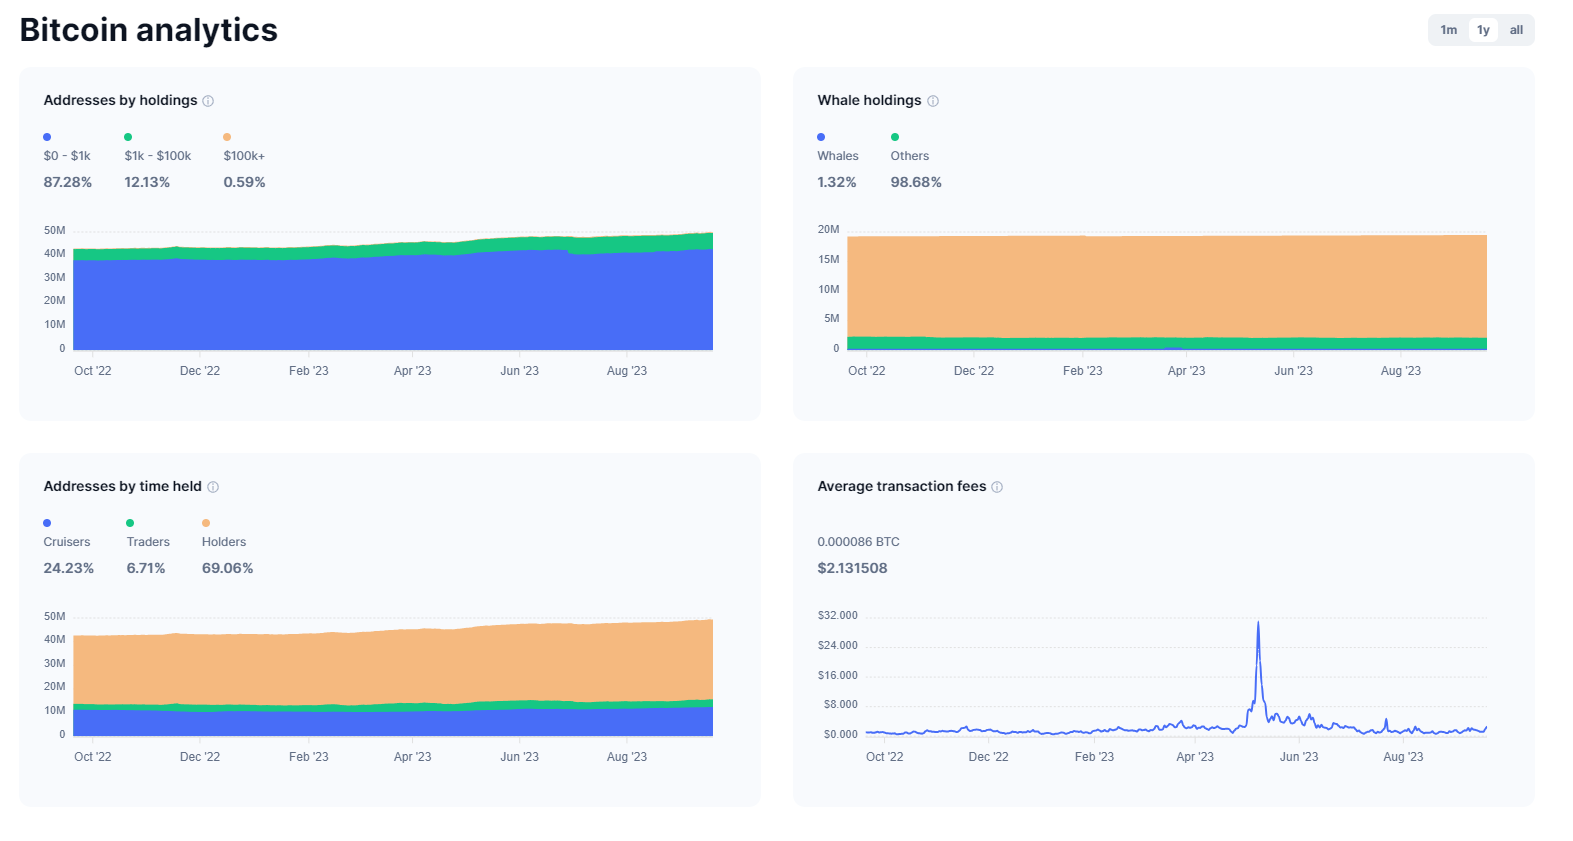Image resolution: width=1573 pixels, height=841 pixels.
Task: Click the 87.28% holdings percentage value
Action: tap(68, 182)
